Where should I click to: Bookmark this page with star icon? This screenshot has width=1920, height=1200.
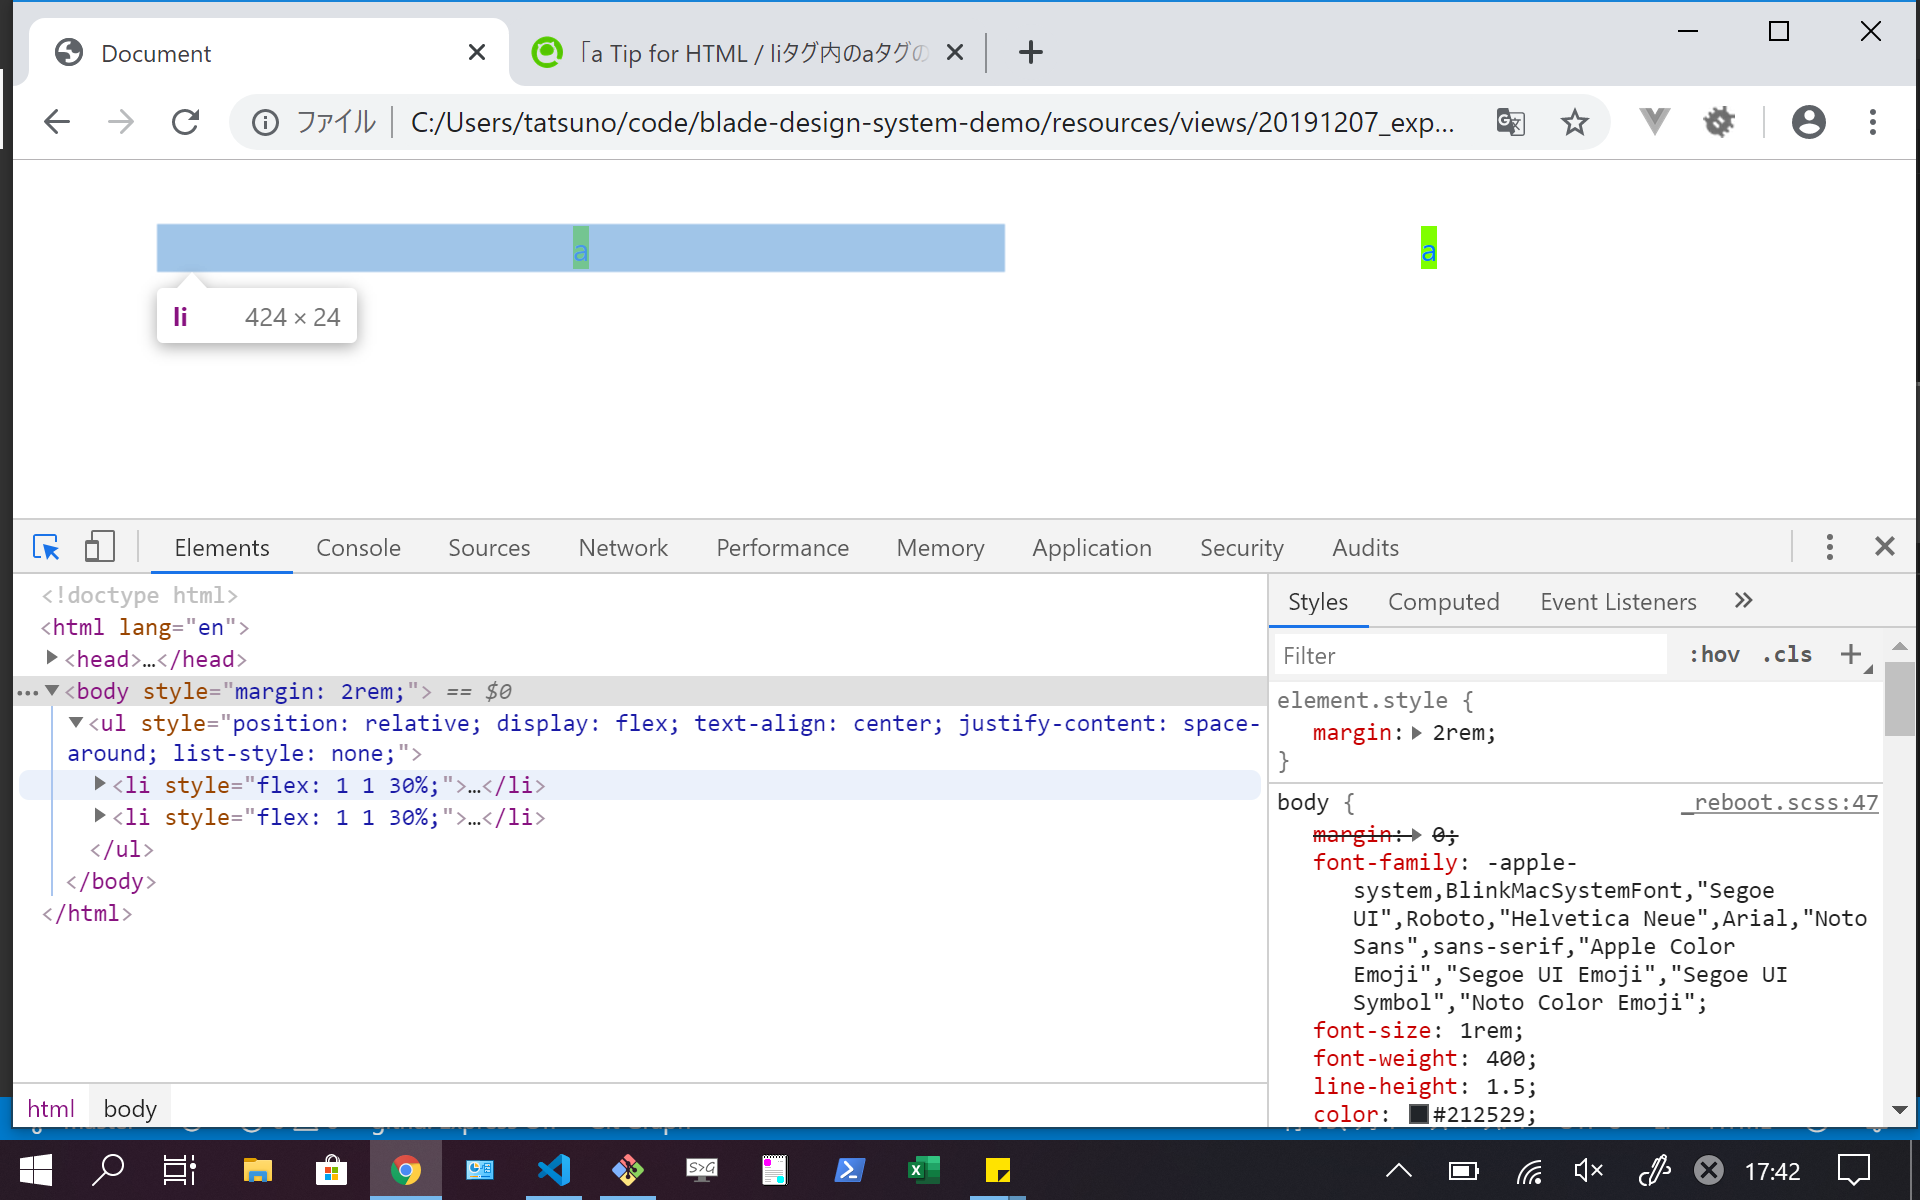click(1574, 122)
